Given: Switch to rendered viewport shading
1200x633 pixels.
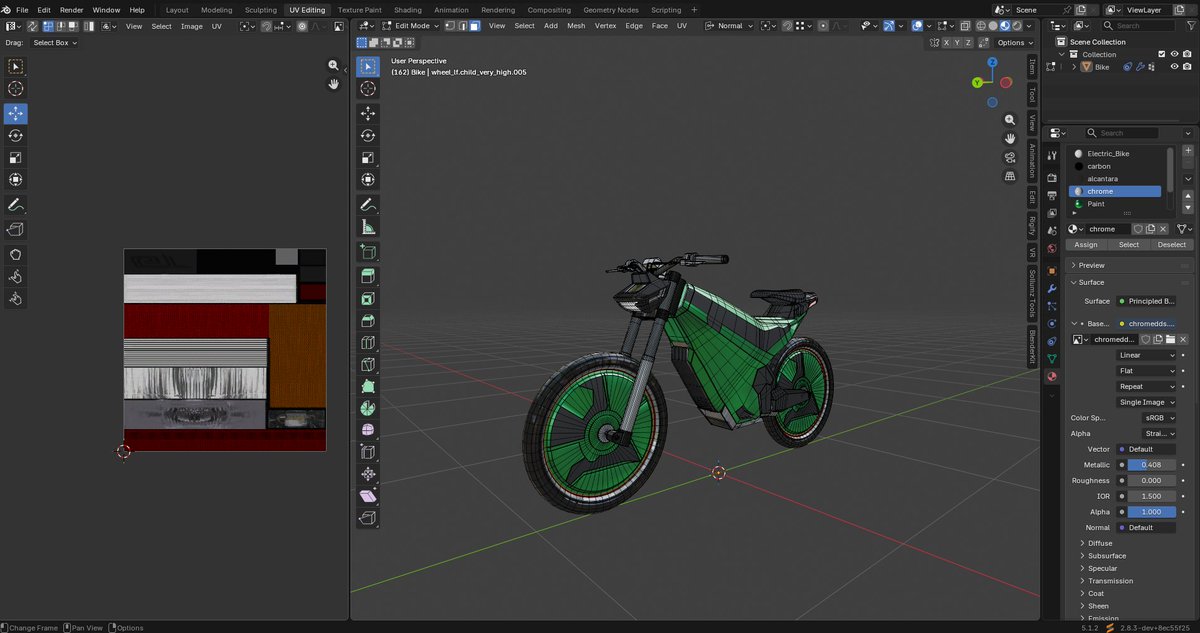Looking at the screenshot, I should tap(1018, 25).
